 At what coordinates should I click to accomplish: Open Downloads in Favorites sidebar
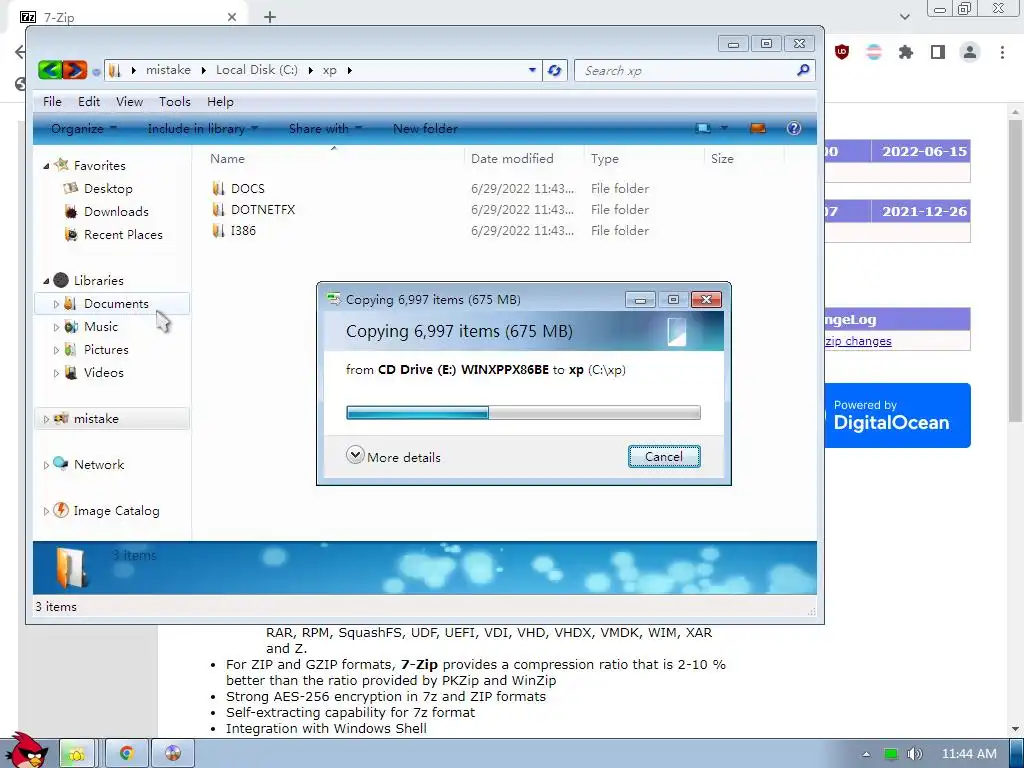click(116, 212)
